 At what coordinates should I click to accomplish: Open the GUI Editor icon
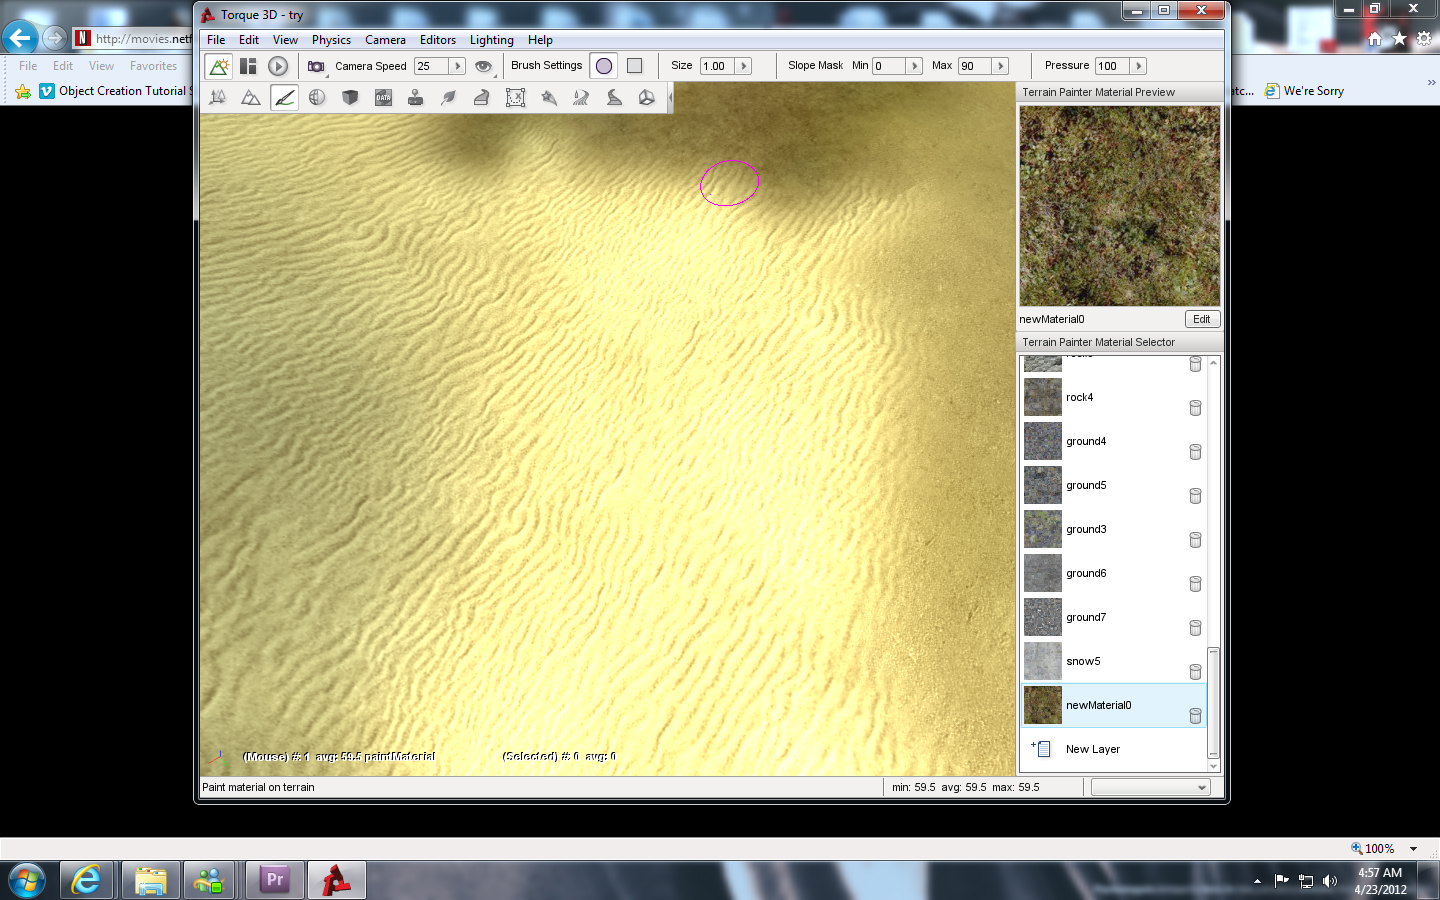point(248,66)
